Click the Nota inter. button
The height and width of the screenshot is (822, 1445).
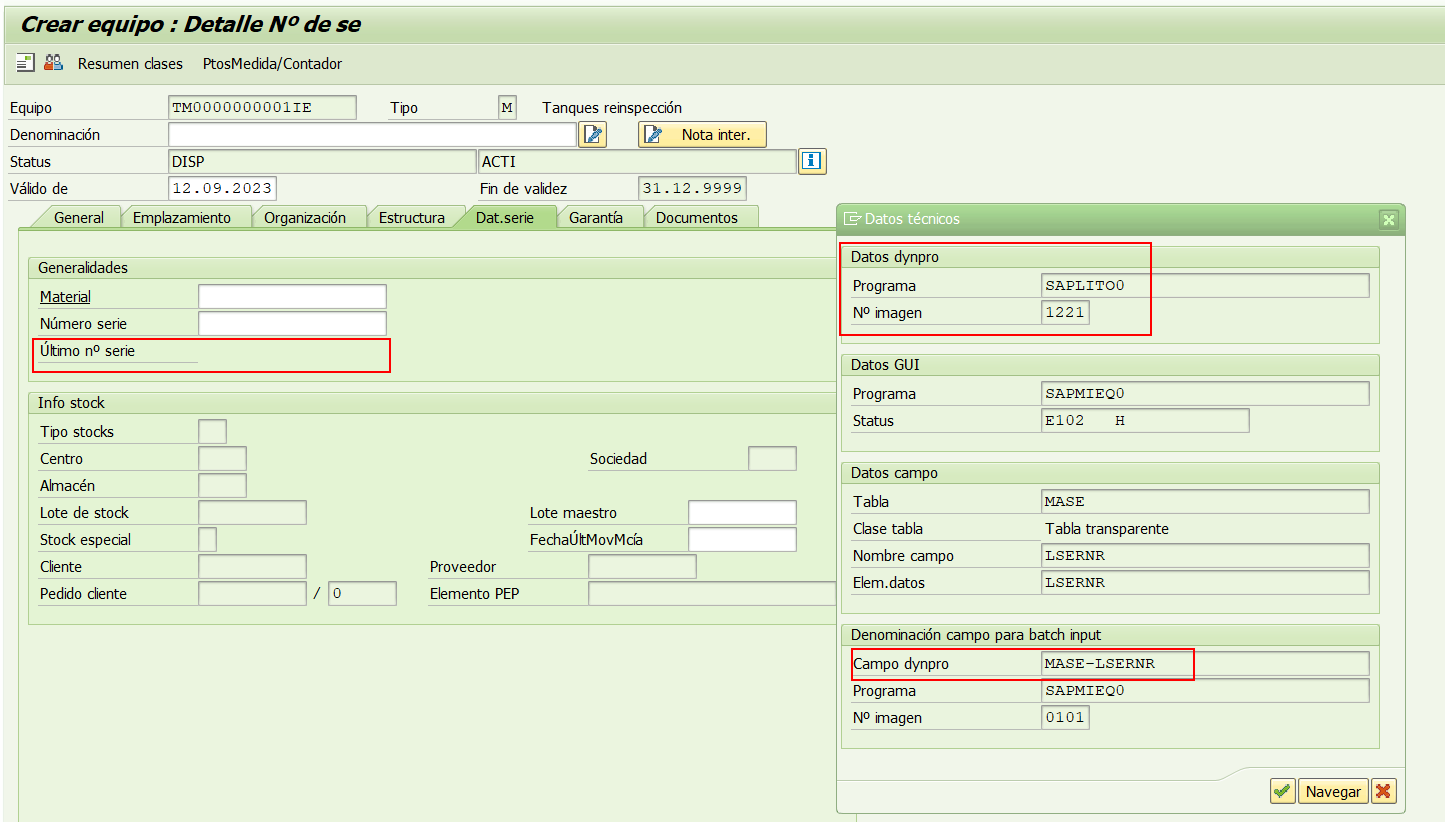tap(702, 135)
